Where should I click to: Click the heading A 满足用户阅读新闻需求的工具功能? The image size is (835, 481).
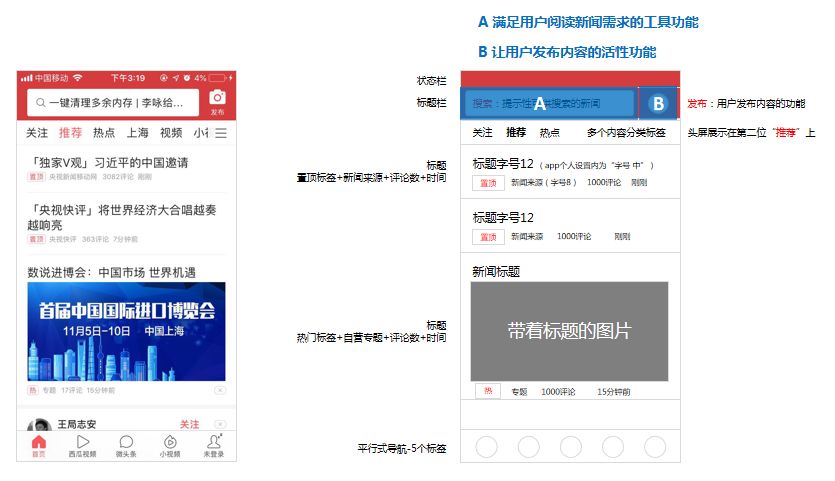coord(588,22)
